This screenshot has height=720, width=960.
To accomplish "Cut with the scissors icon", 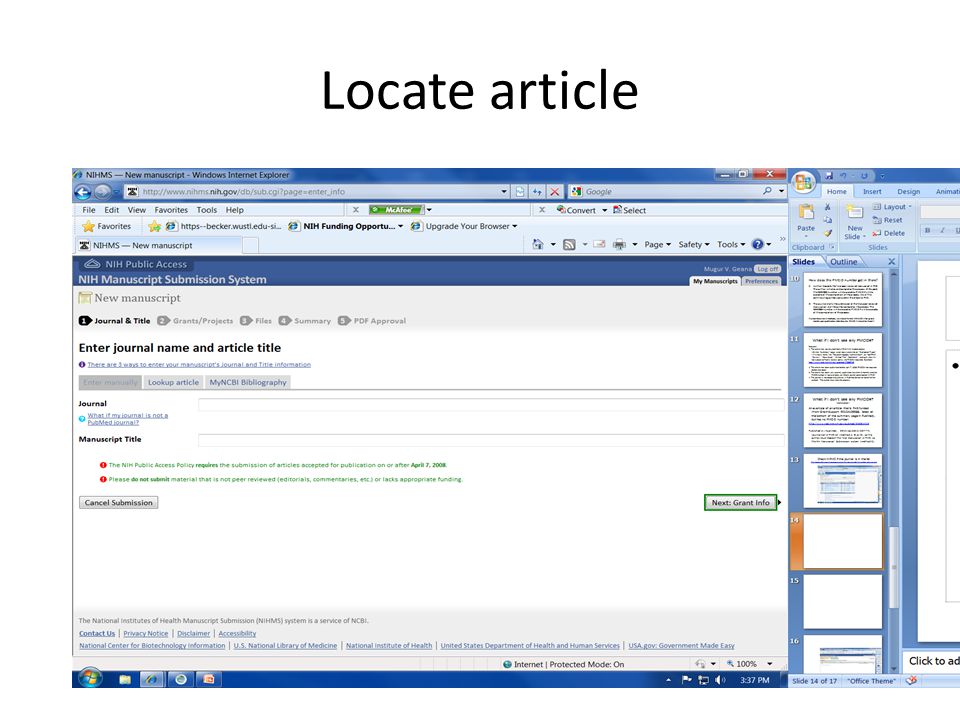I will coord(828,207).
